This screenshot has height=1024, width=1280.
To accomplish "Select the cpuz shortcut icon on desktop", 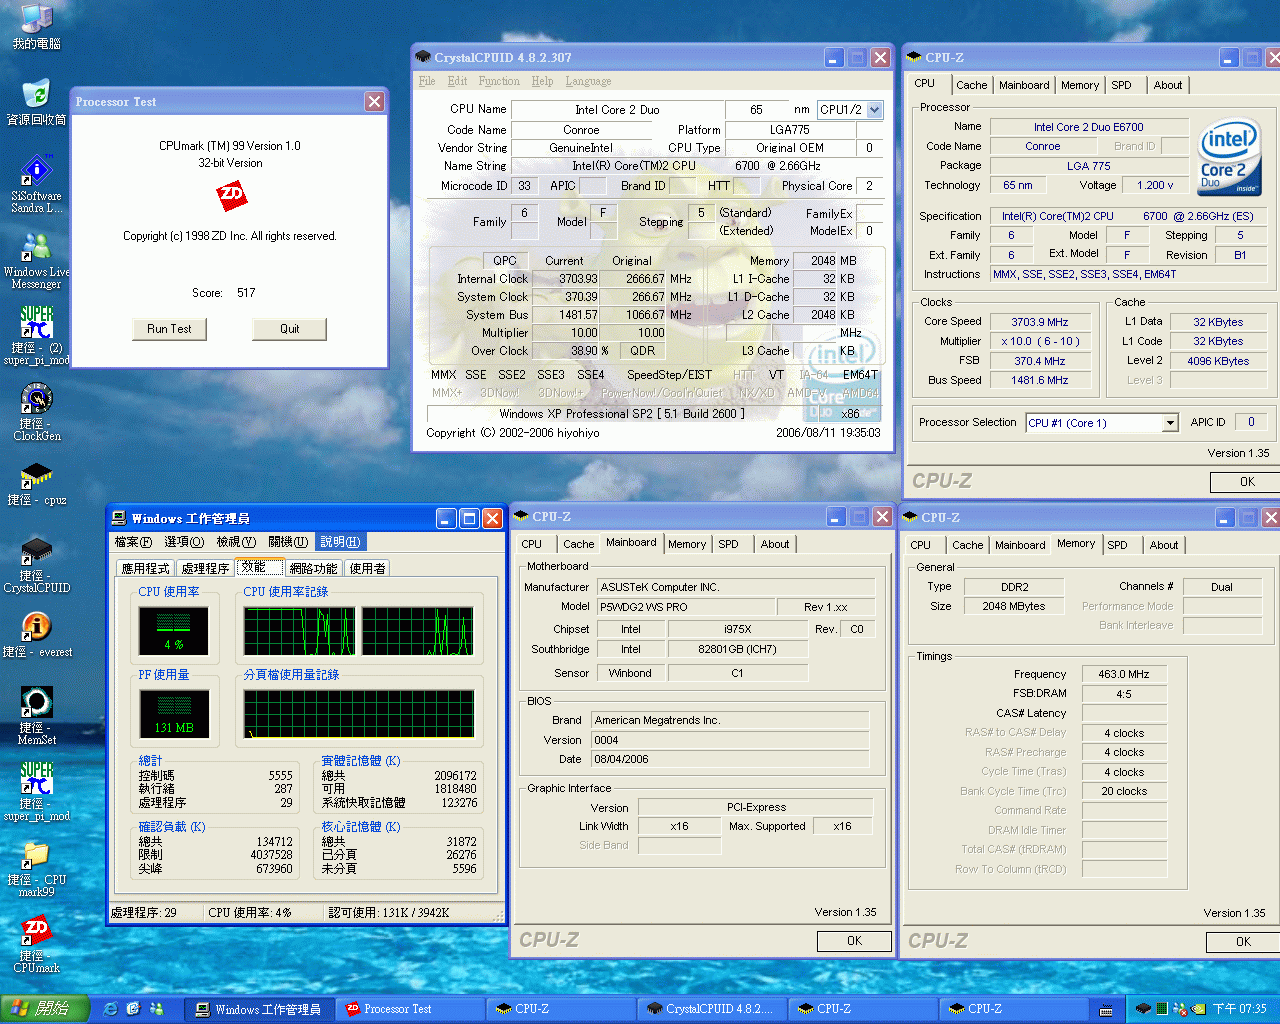I will click(36, 483).
